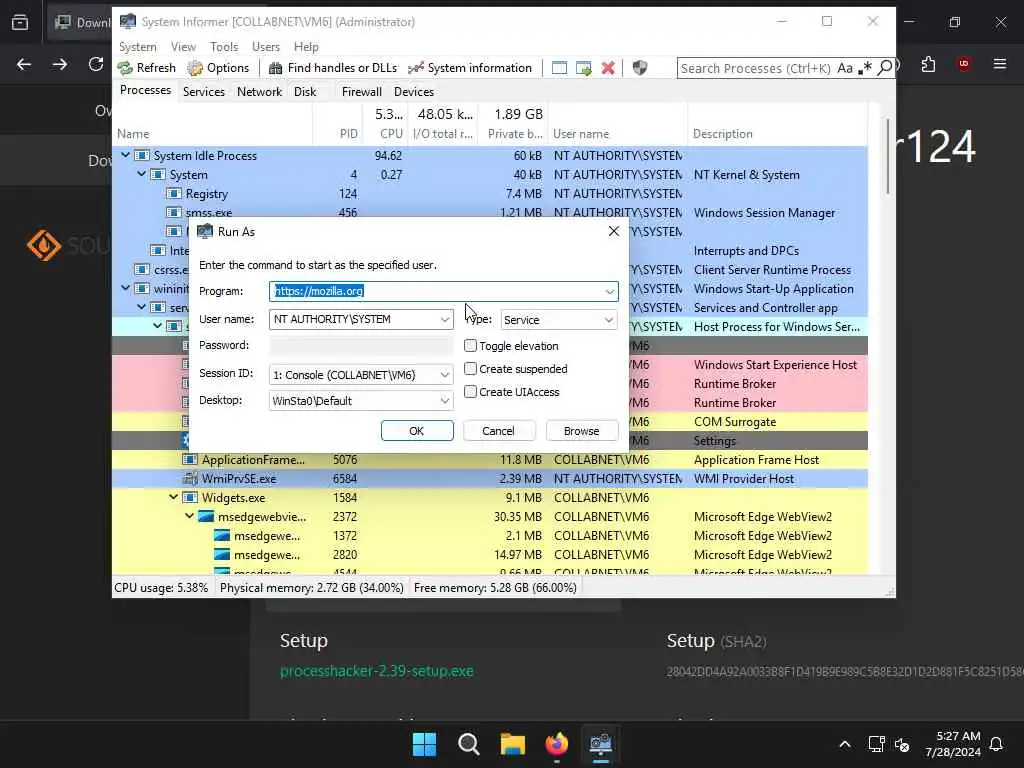Click the find window toolbar icon
1024x768 pixels.
pyautogui.click(x=559, y=68)
